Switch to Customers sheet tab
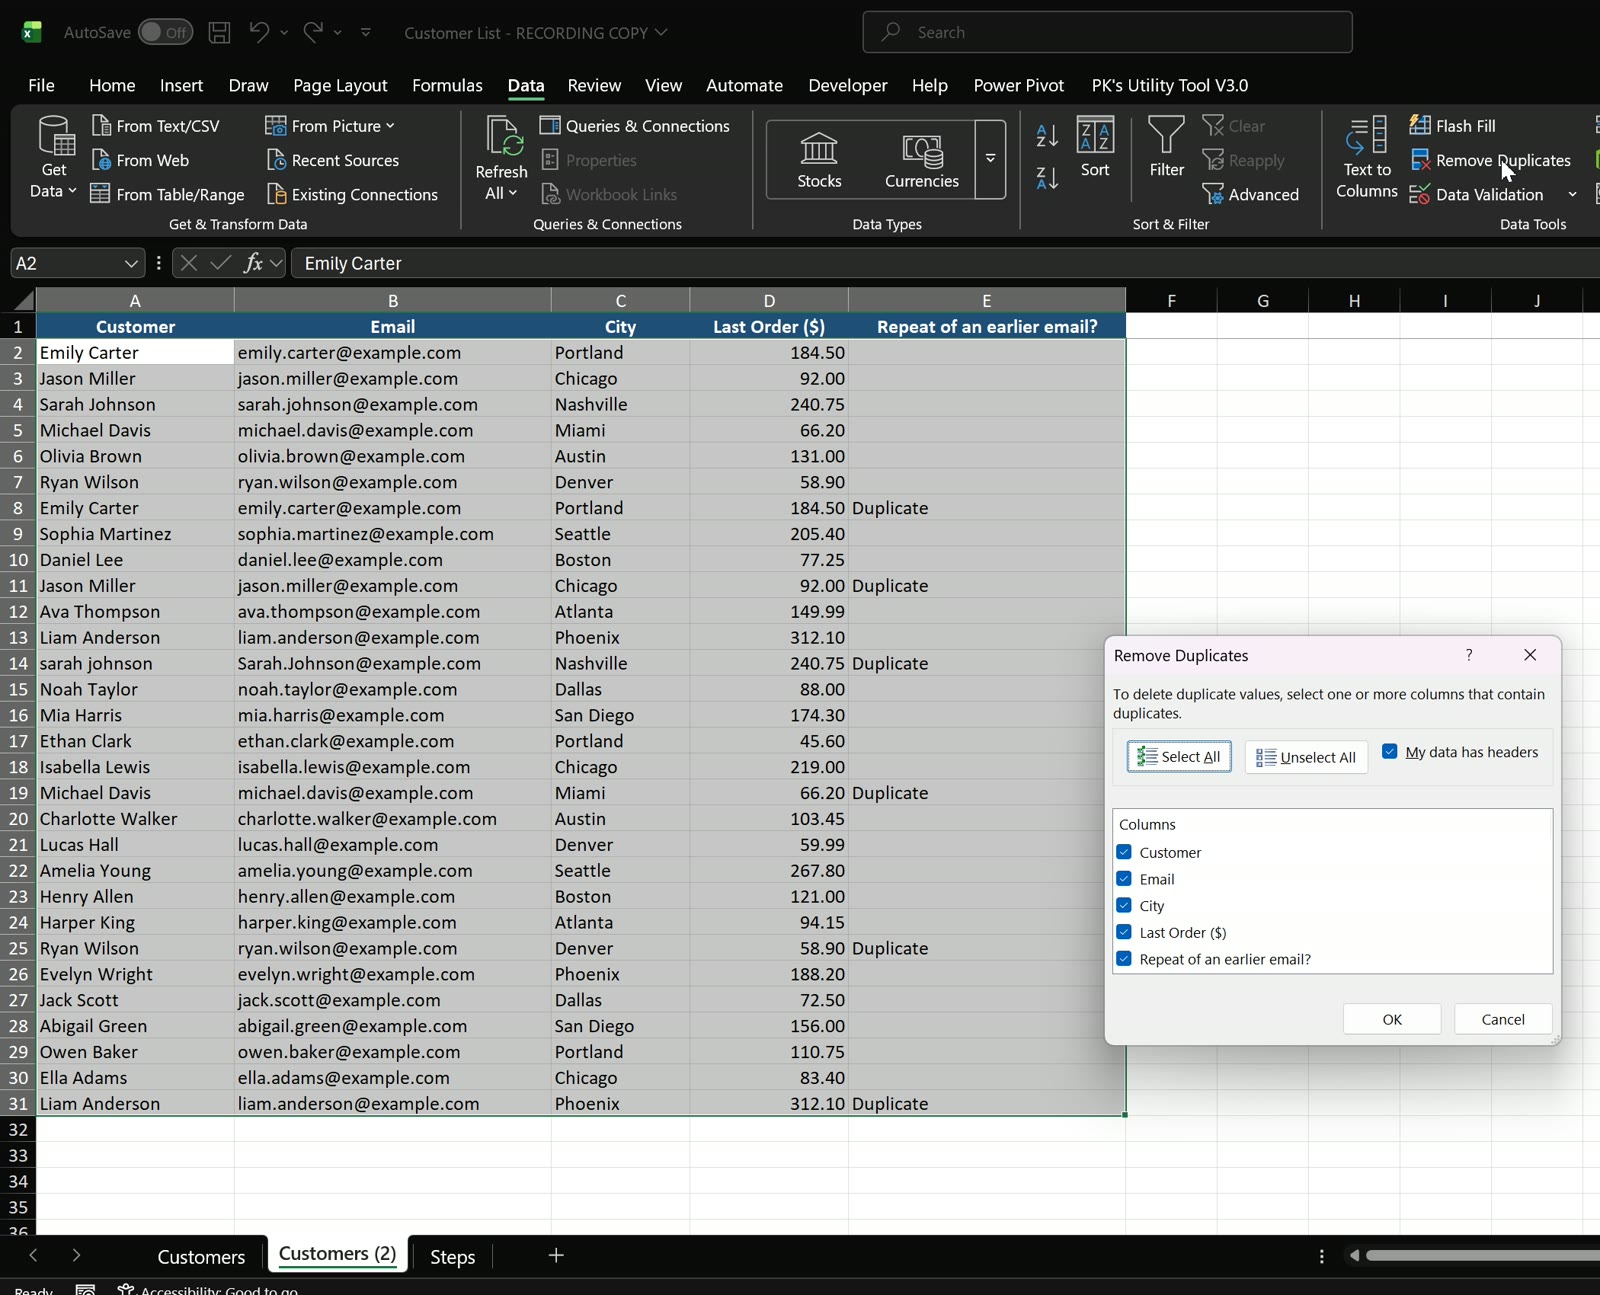The width and height of the screenshot is (1600, 1295). (201, 1256)
